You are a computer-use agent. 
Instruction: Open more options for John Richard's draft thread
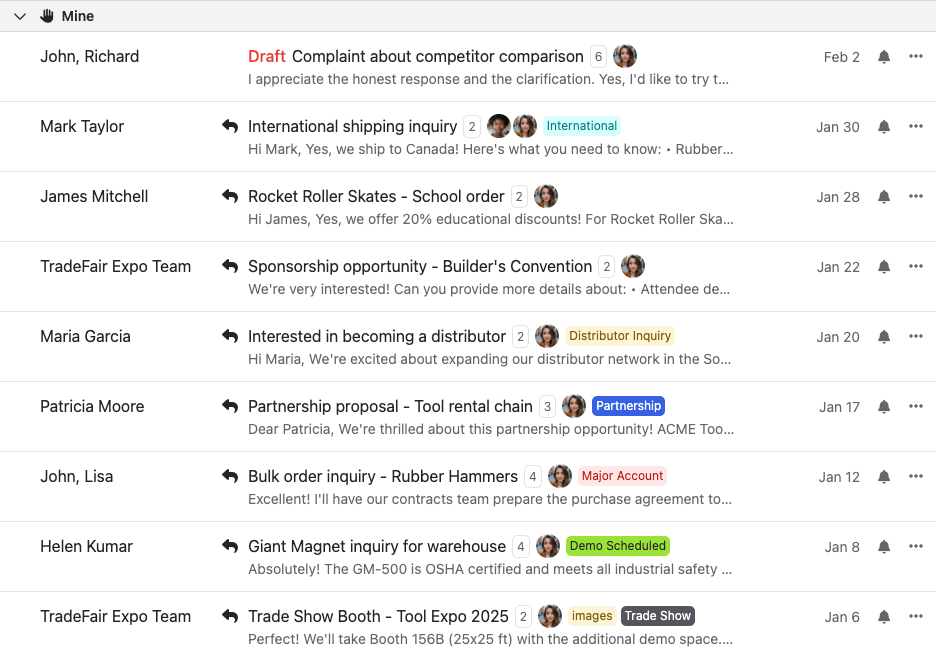tap(915, 57)
